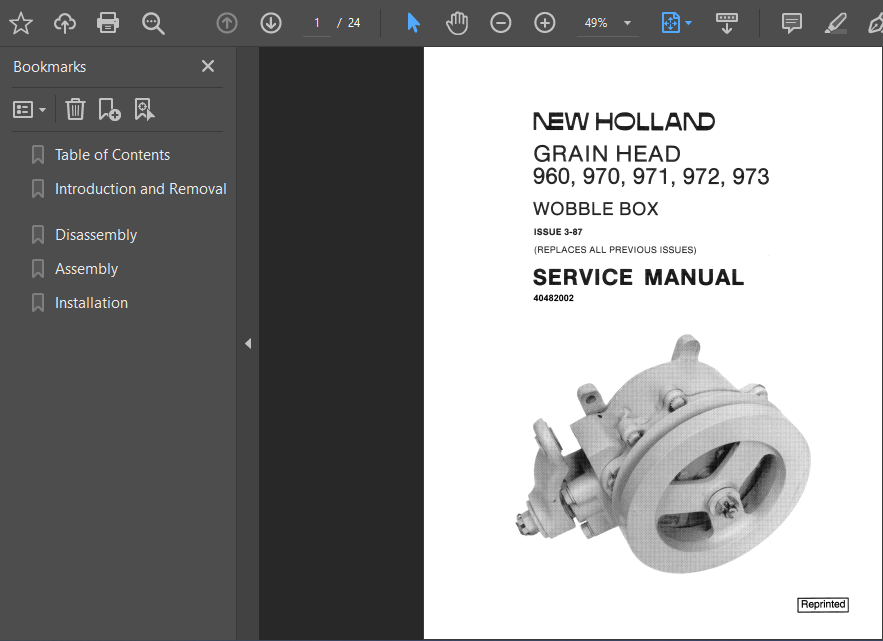This screenshot has height=641, width=883.
Task: Open the zoom percentage dropdown
Action: 625,22
